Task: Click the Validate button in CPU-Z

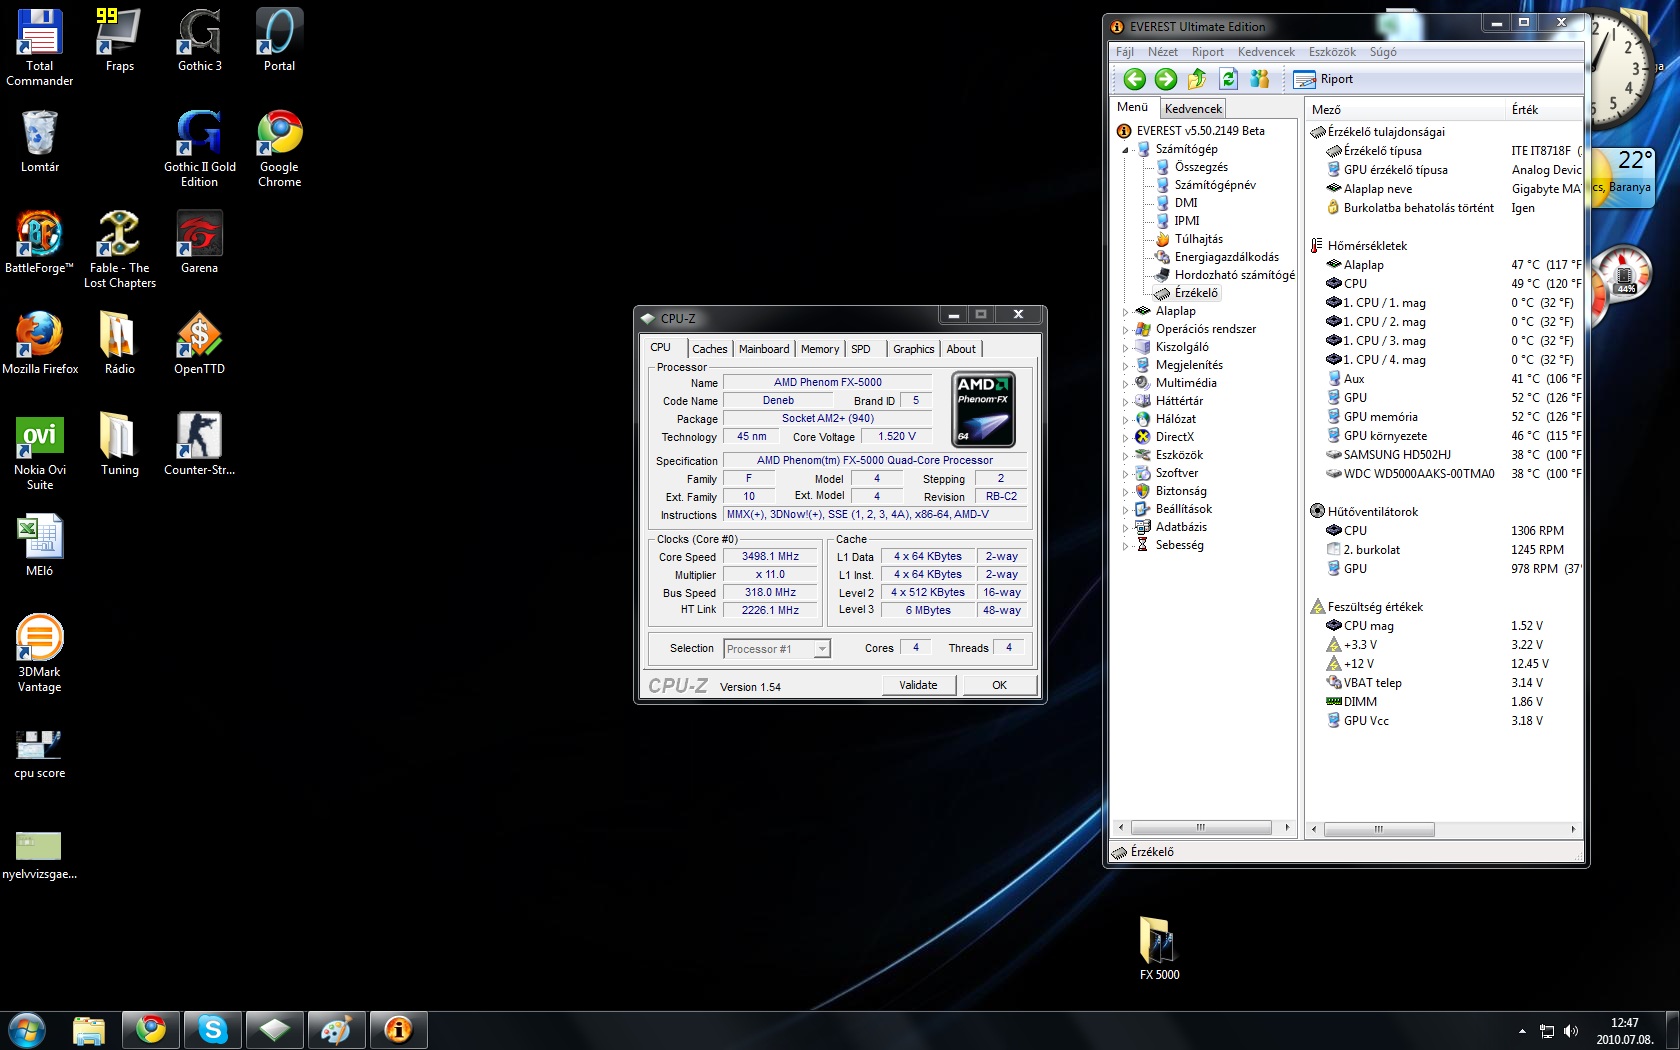Action: (918, 685)
